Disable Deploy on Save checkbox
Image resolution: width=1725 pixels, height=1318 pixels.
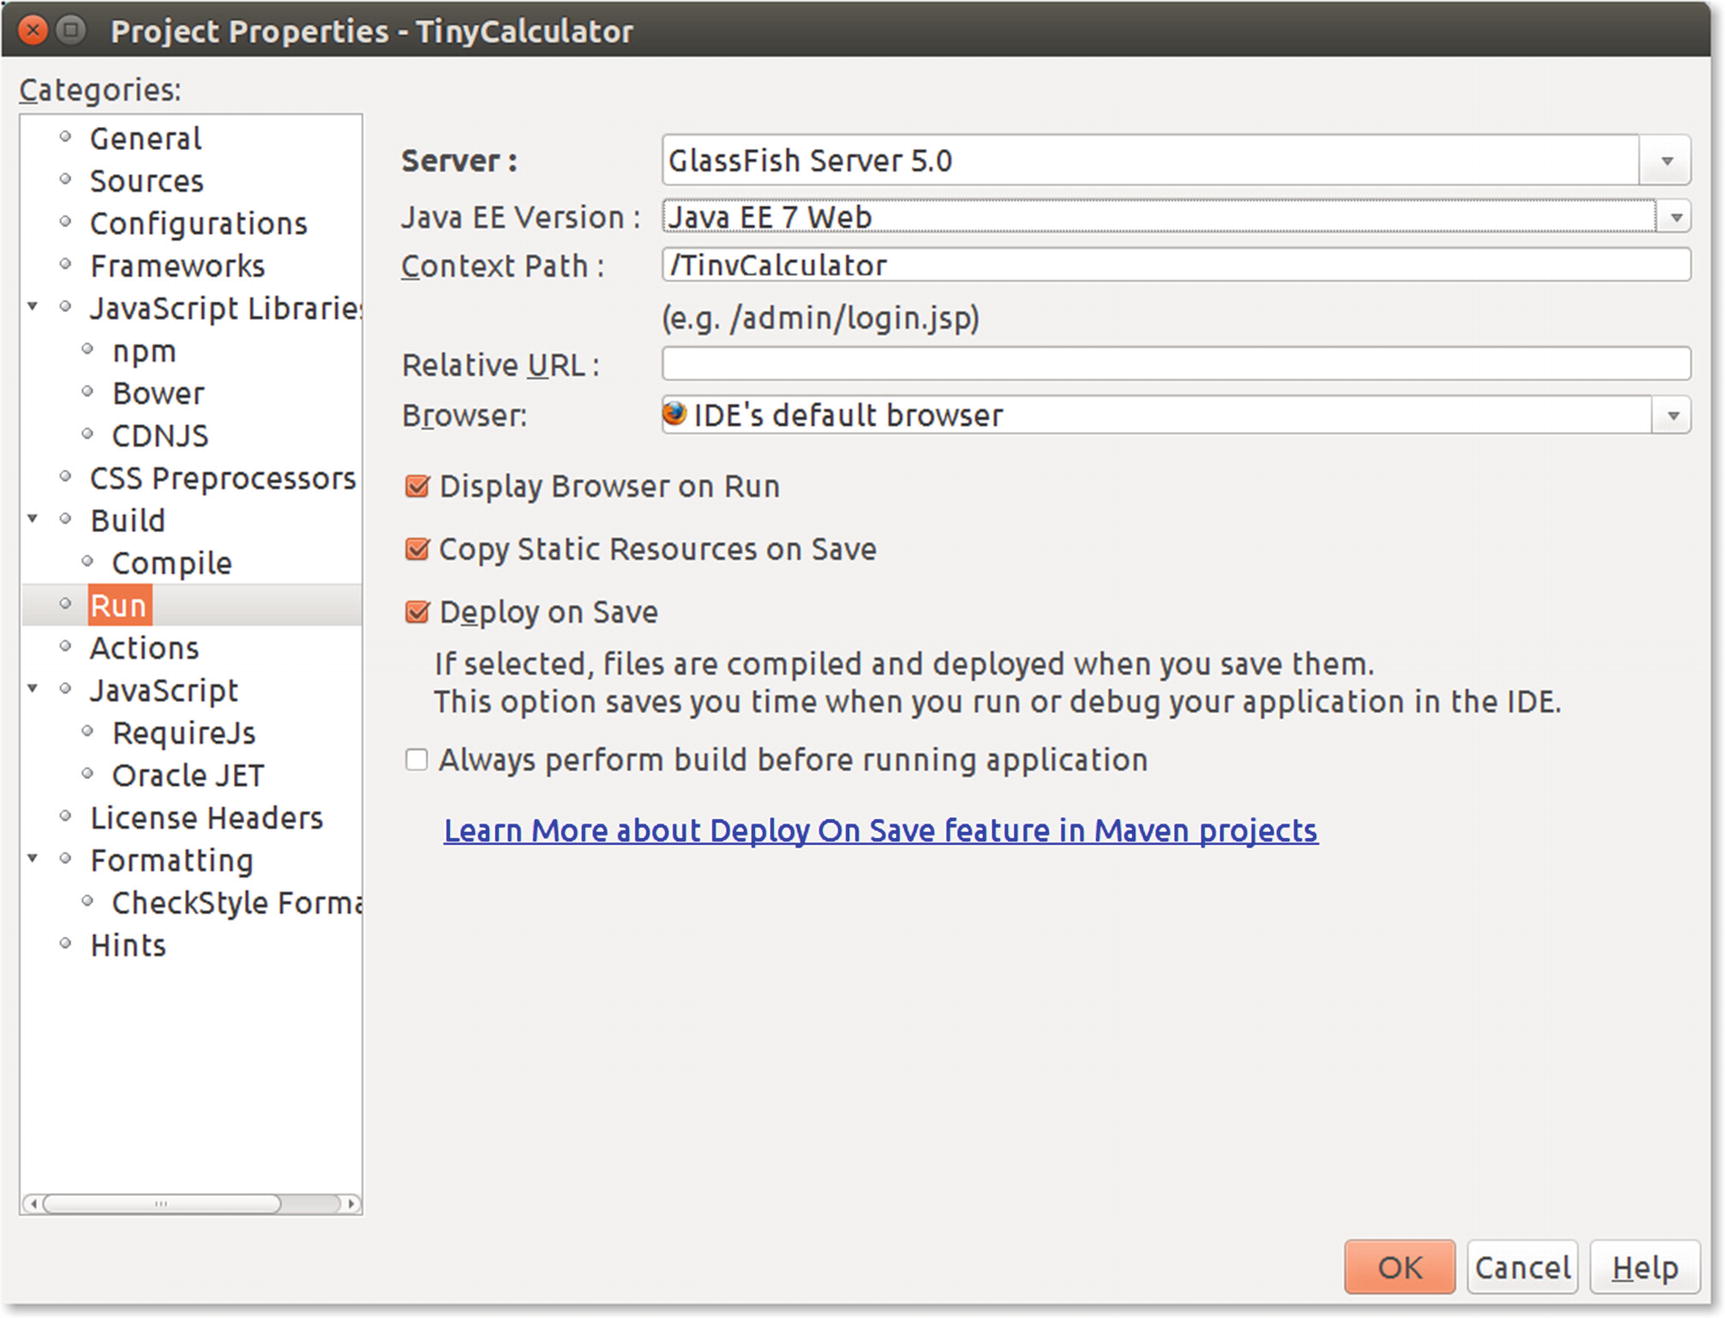[417, 612]
